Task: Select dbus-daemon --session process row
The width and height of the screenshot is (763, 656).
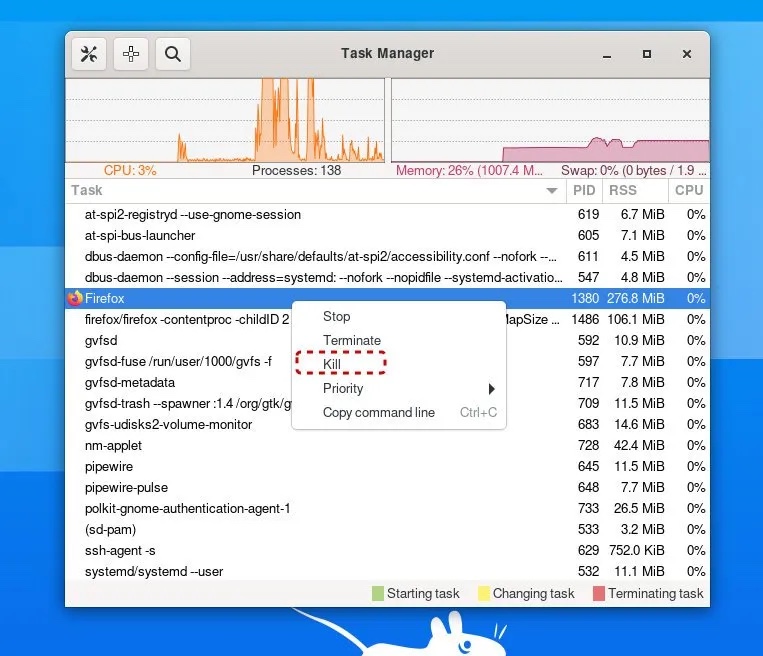Action: pyautogui.click(x=387, y=277)
